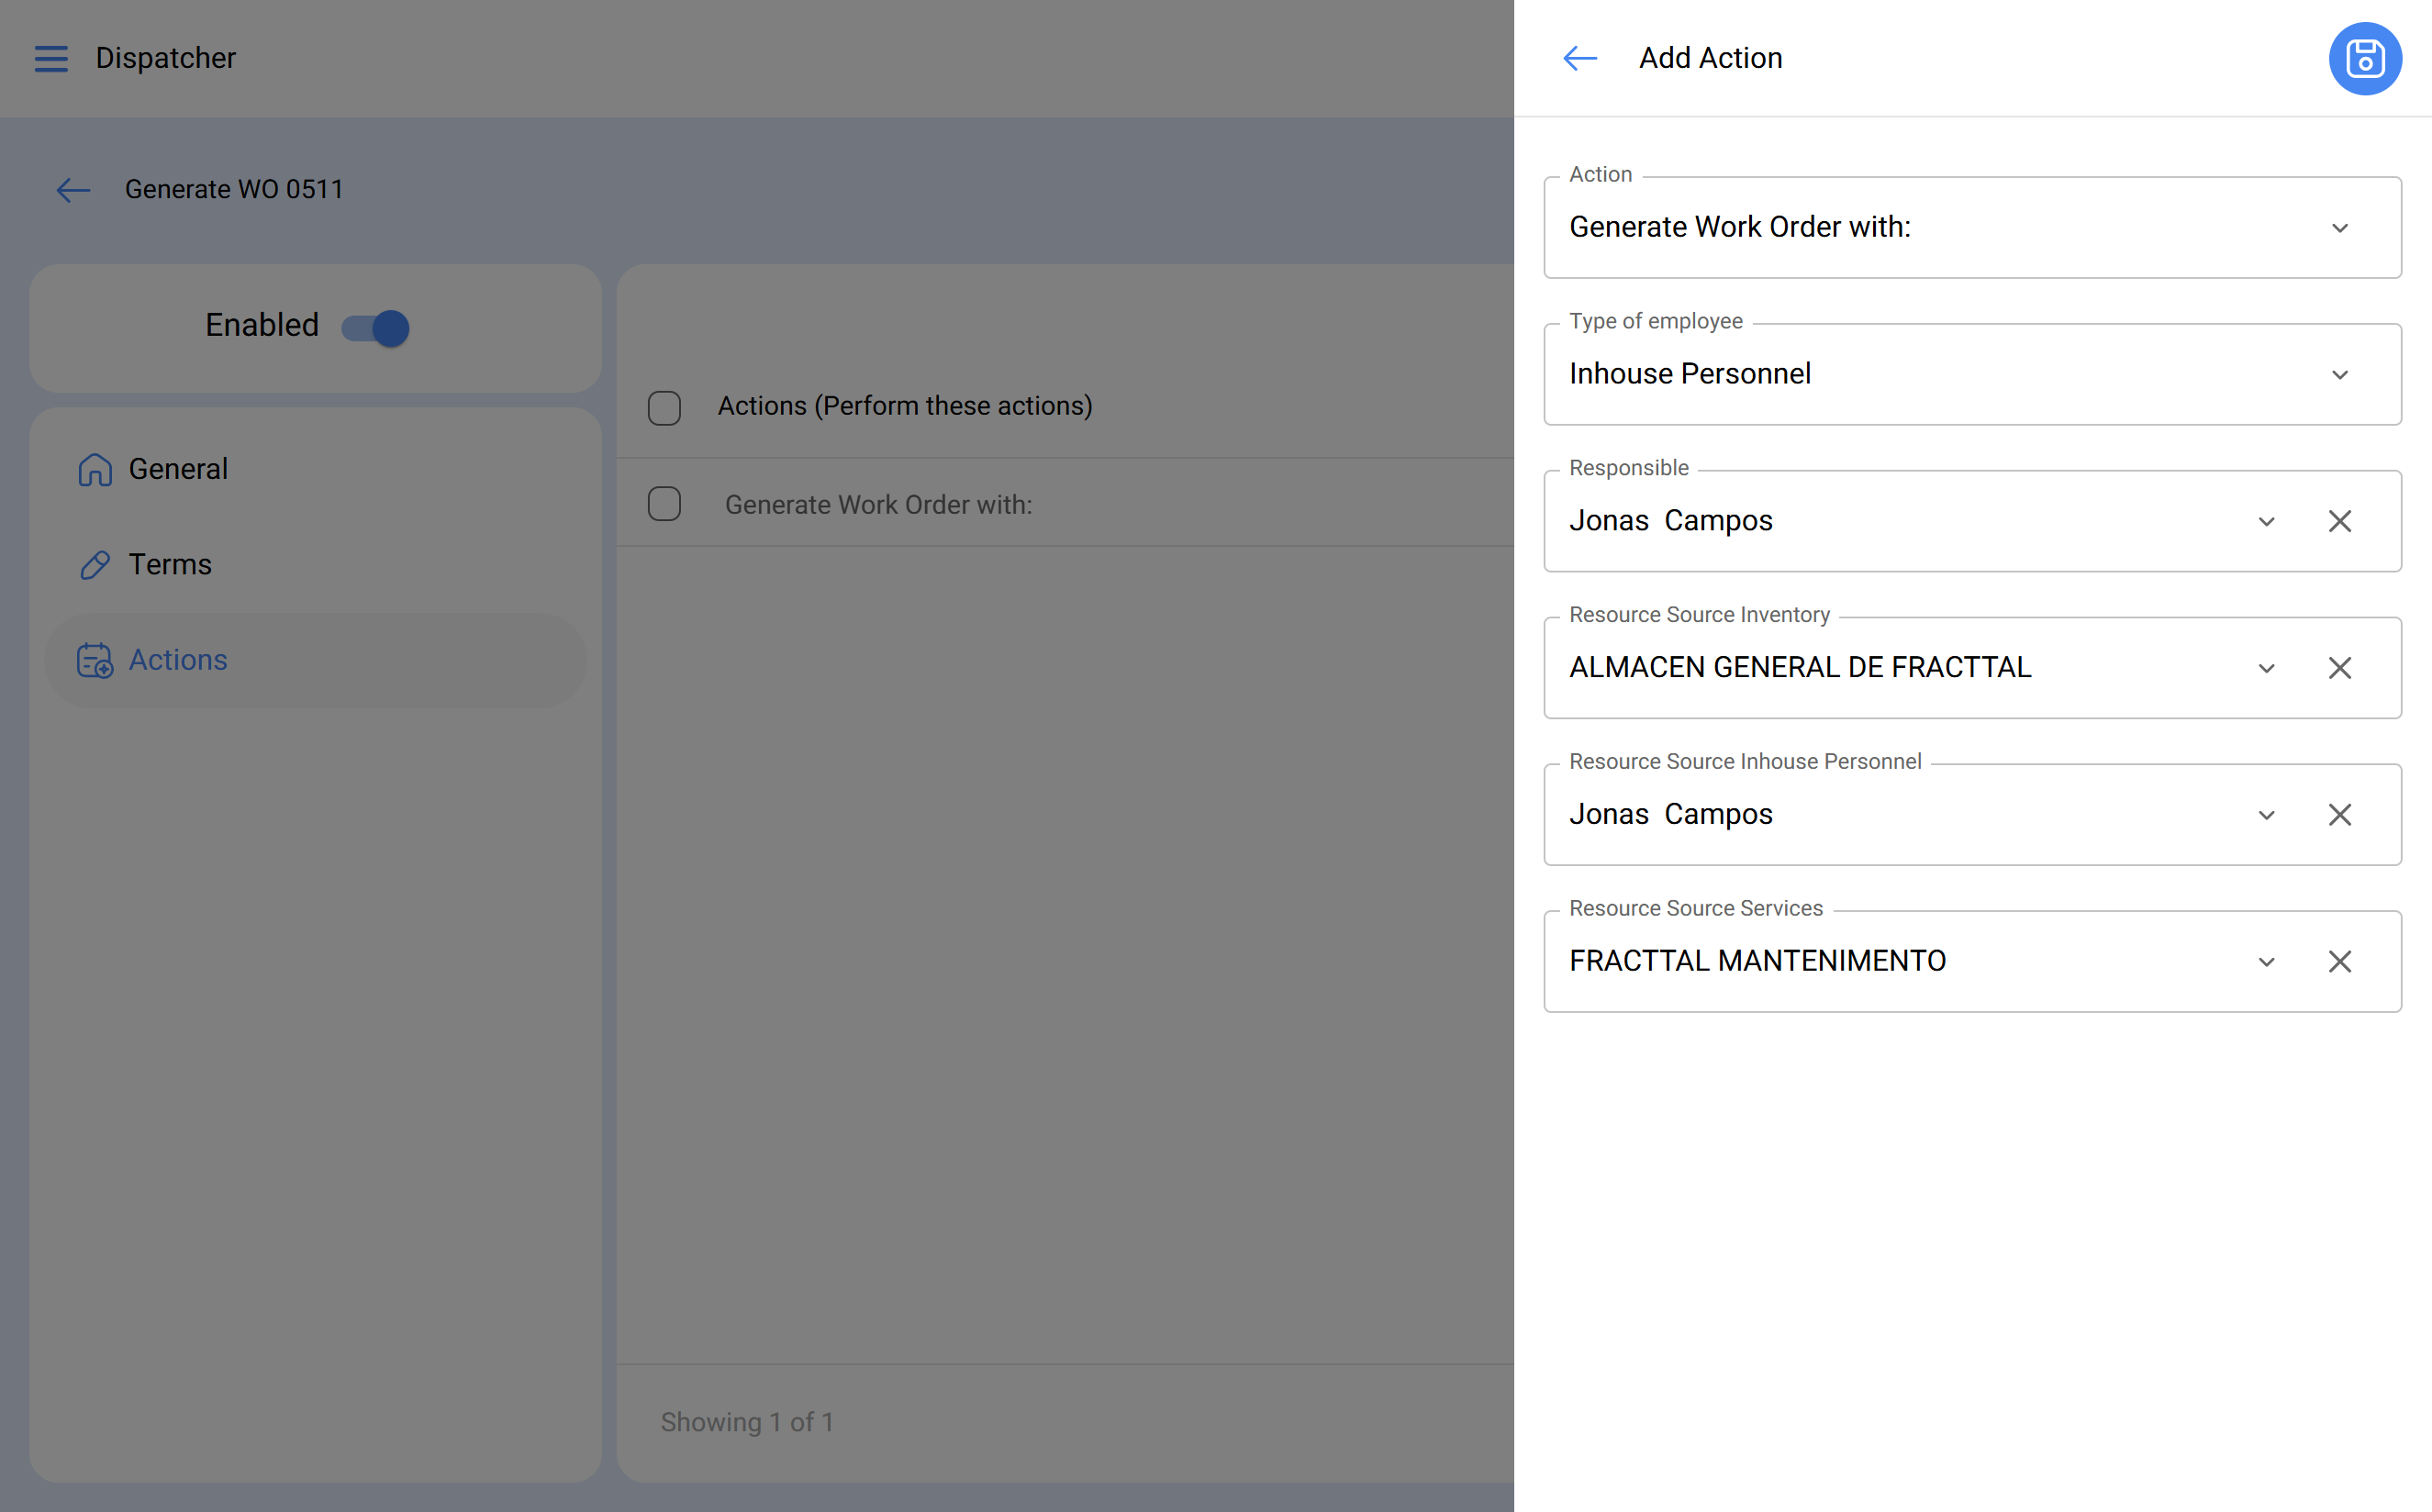Open the hamburger menu next to Dispatcher
The image size is (2432, 1512).
[51, 59]
